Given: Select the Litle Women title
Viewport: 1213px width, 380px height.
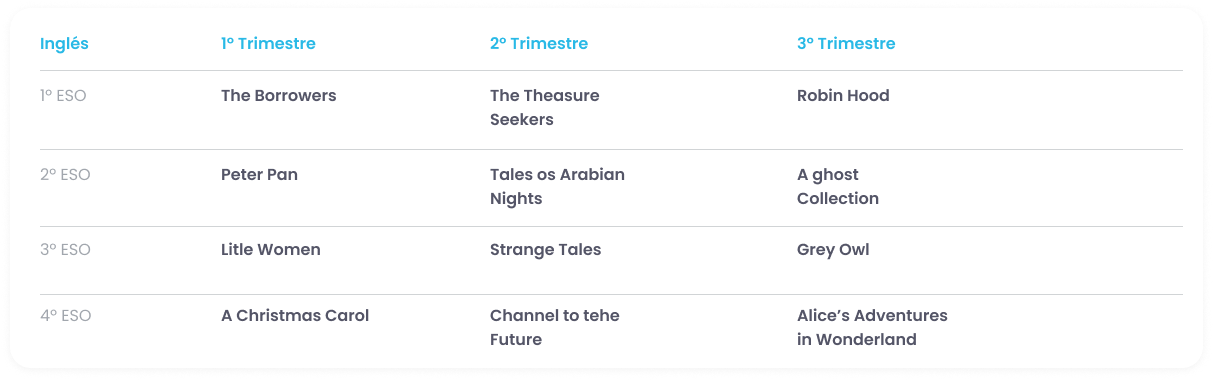Looking at the screenshot, I should (271, 250).
